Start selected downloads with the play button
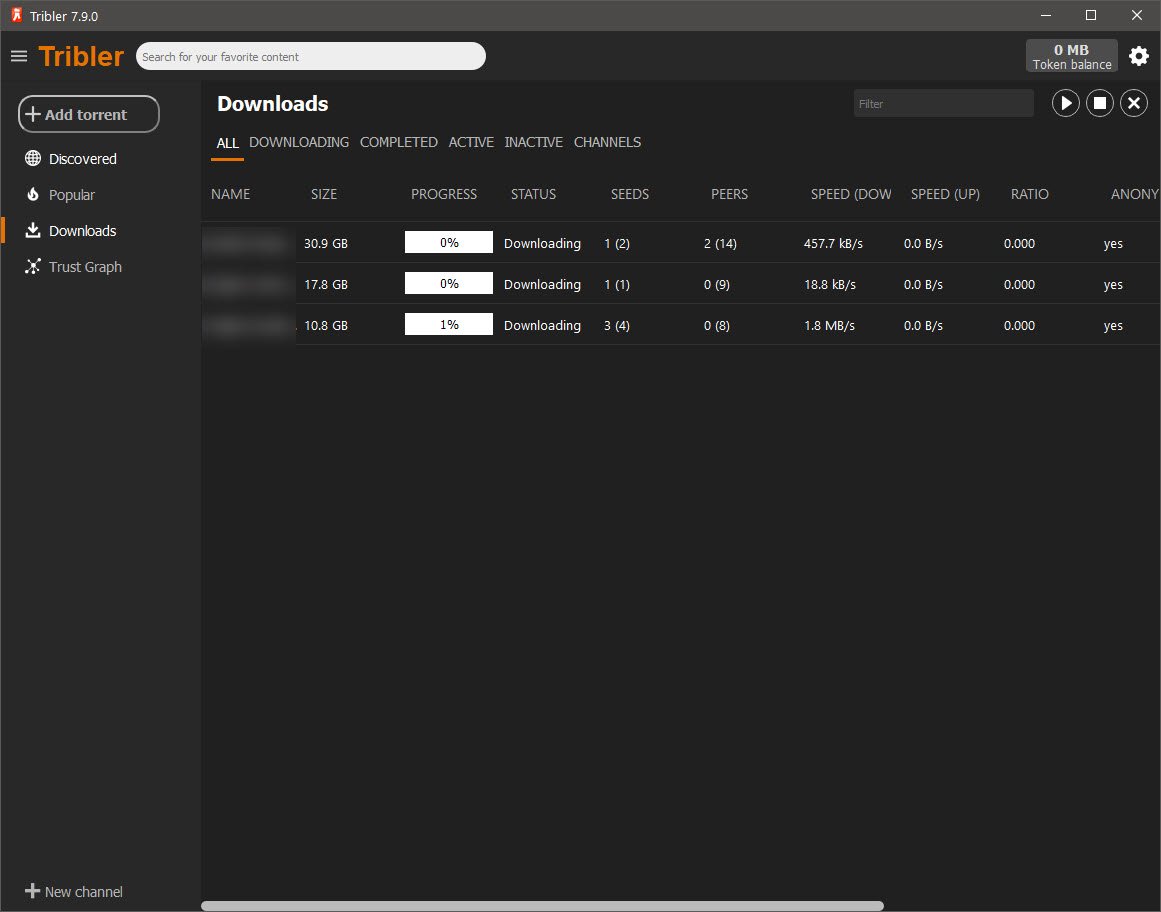Viewport: 1161px width, 912px height. point(1065,104)
